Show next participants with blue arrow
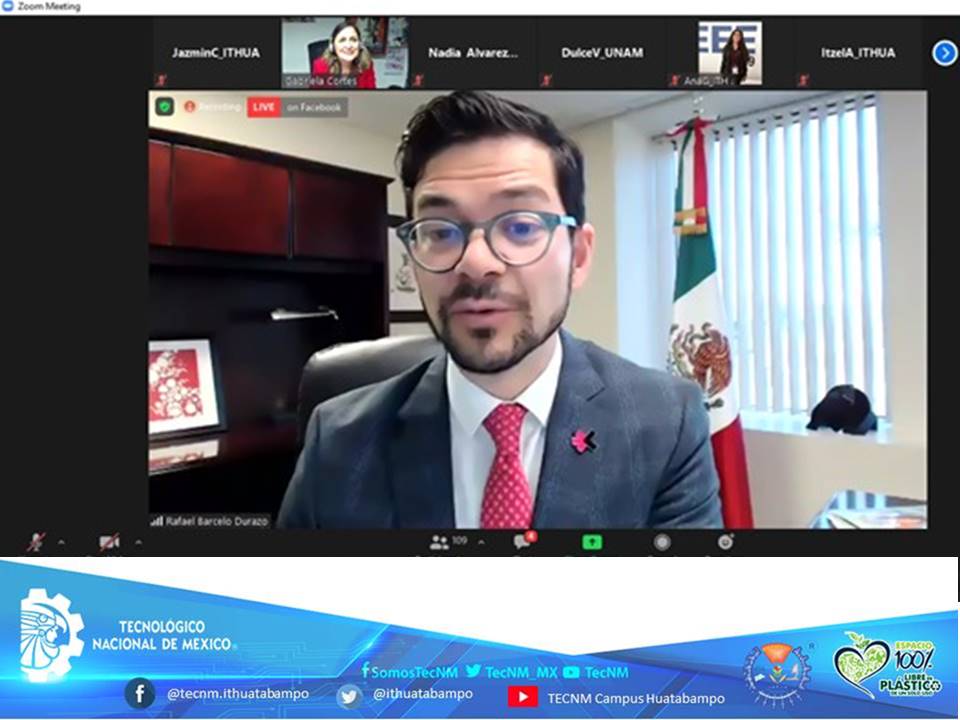960x720 pixels. click(x=944, y=53)
